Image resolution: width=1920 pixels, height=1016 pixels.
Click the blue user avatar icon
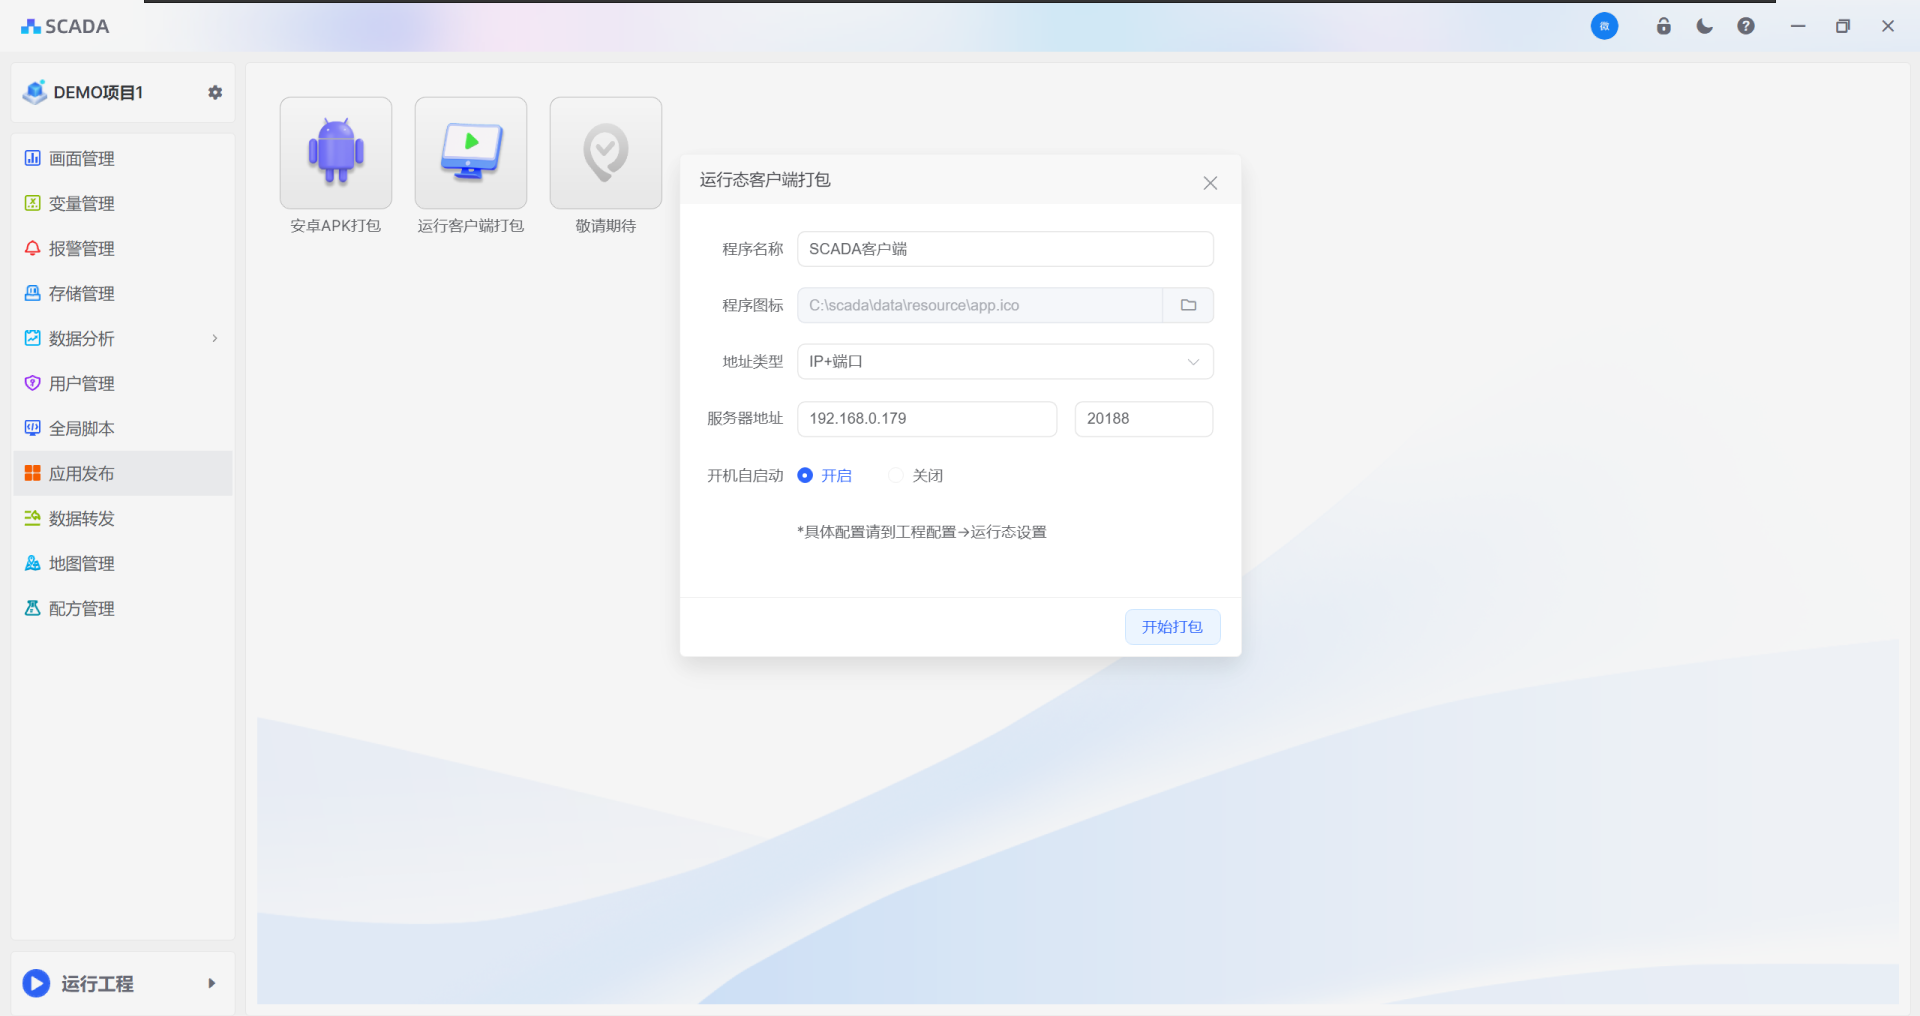(1604, 26)
